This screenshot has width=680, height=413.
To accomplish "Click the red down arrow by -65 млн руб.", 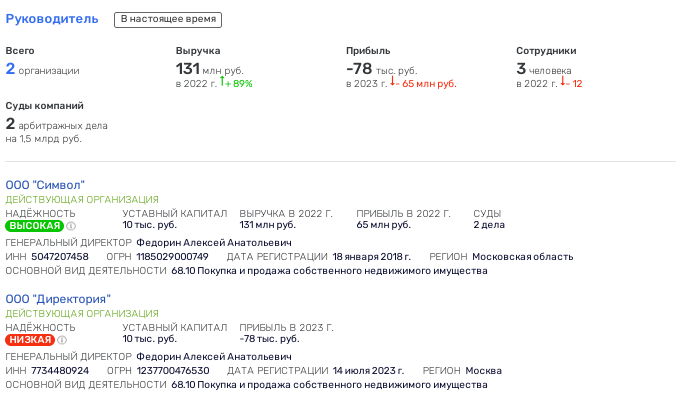I will [392, 81].
